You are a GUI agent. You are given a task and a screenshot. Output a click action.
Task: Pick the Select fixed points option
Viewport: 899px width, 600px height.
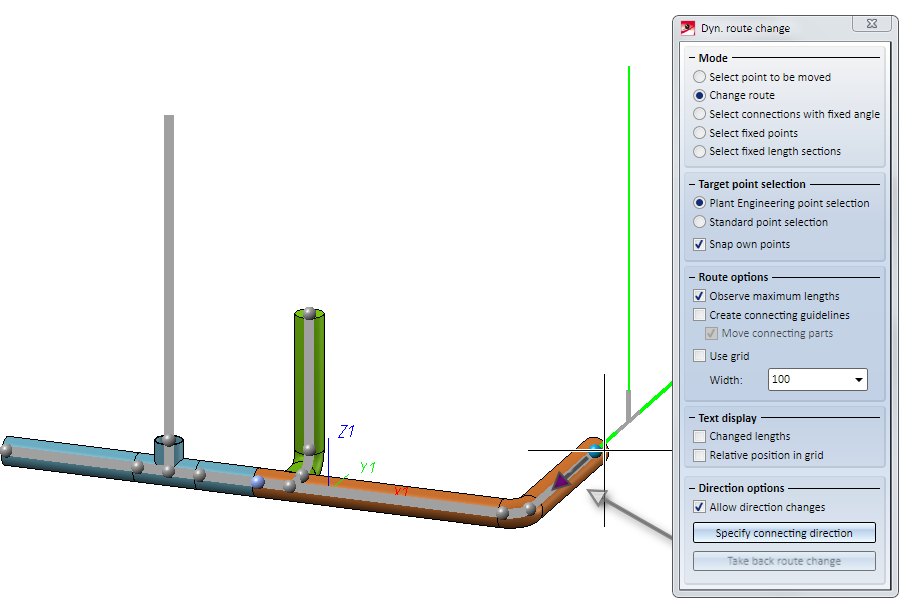[699, 133]
